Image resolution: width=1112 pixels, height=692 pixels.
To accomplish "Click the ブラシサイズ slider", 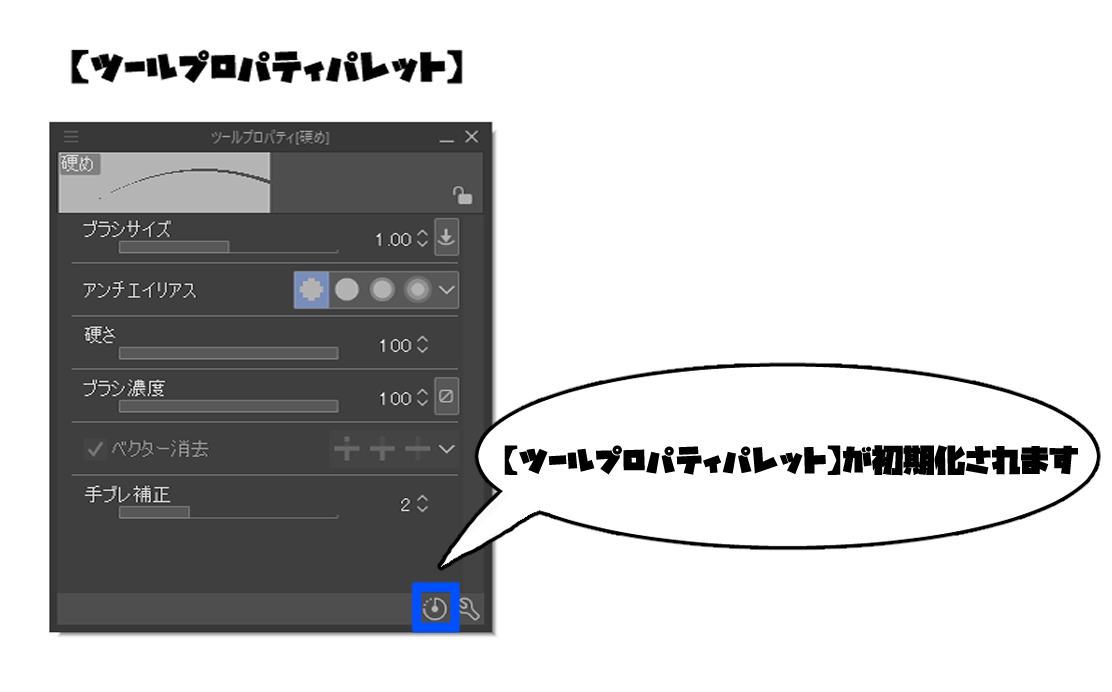I will point(228,247).
